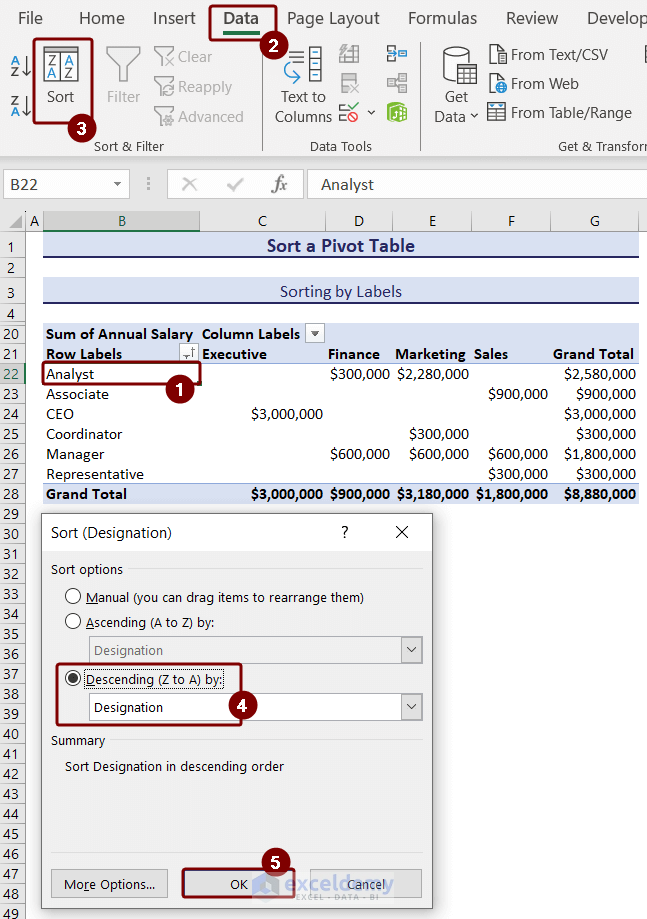
Task: Open the Get Data menu
Action: 456,85
